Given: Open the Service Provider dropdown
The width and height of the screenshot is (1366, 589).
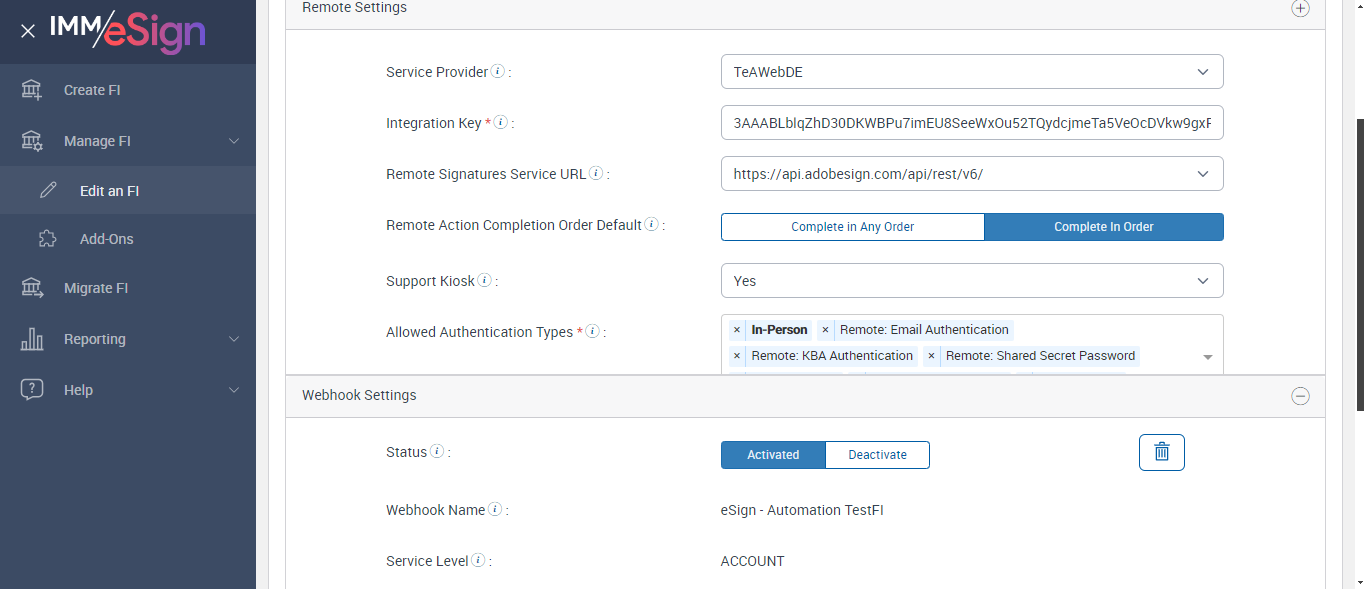Looking at the screenshot, I should [x=971, y=72].
